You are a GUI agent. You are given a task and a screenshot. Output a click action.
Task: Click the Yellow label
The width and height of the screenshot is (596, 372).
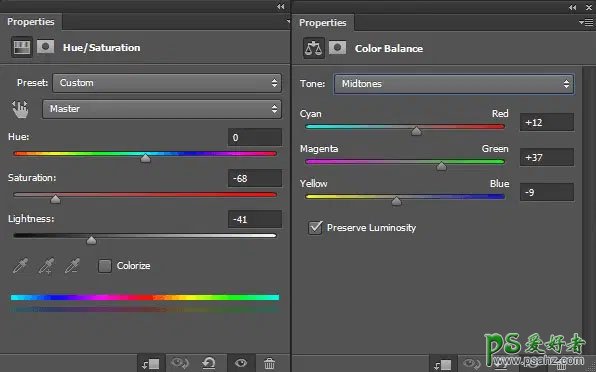click(x=314, y=184)
